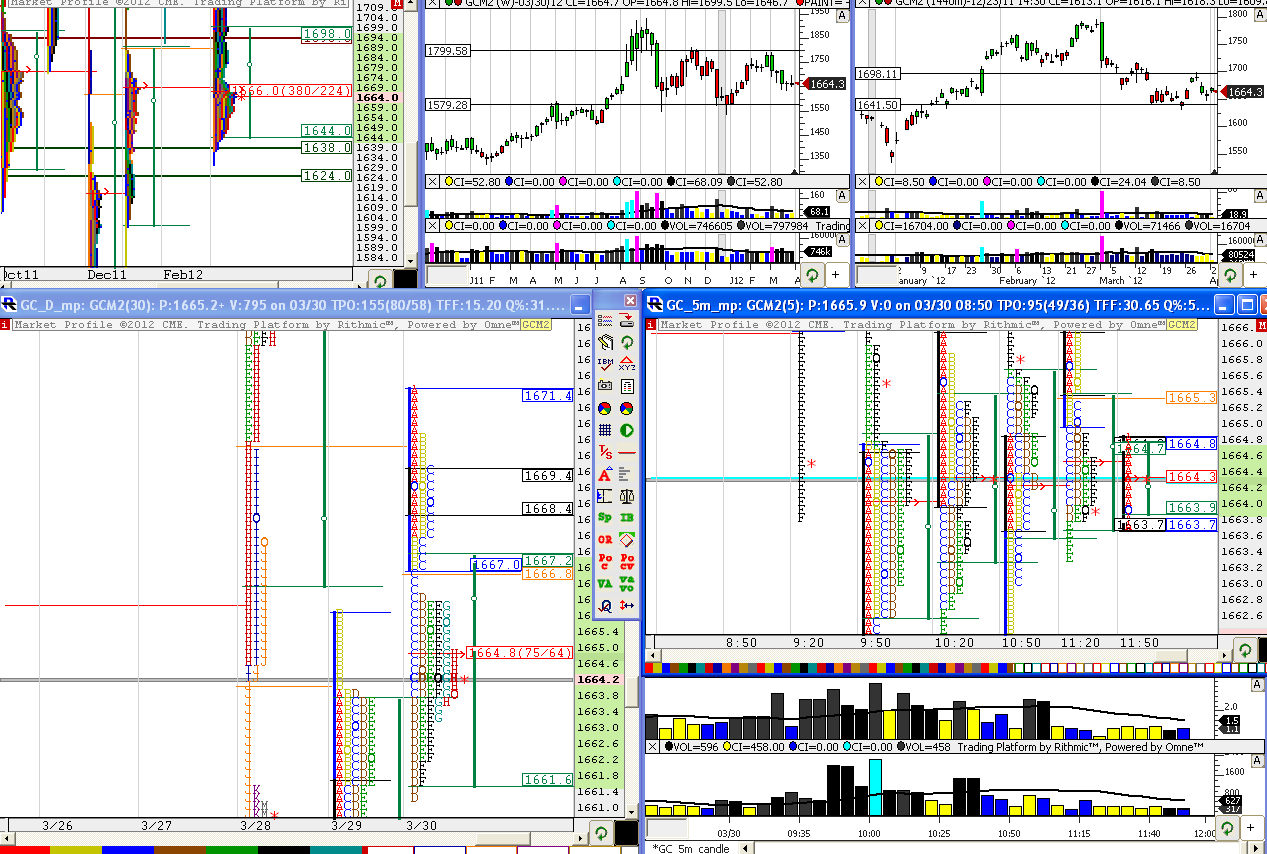Click the 1665.3 orange label in GC_5m_mp

(x=1192, y=397)
